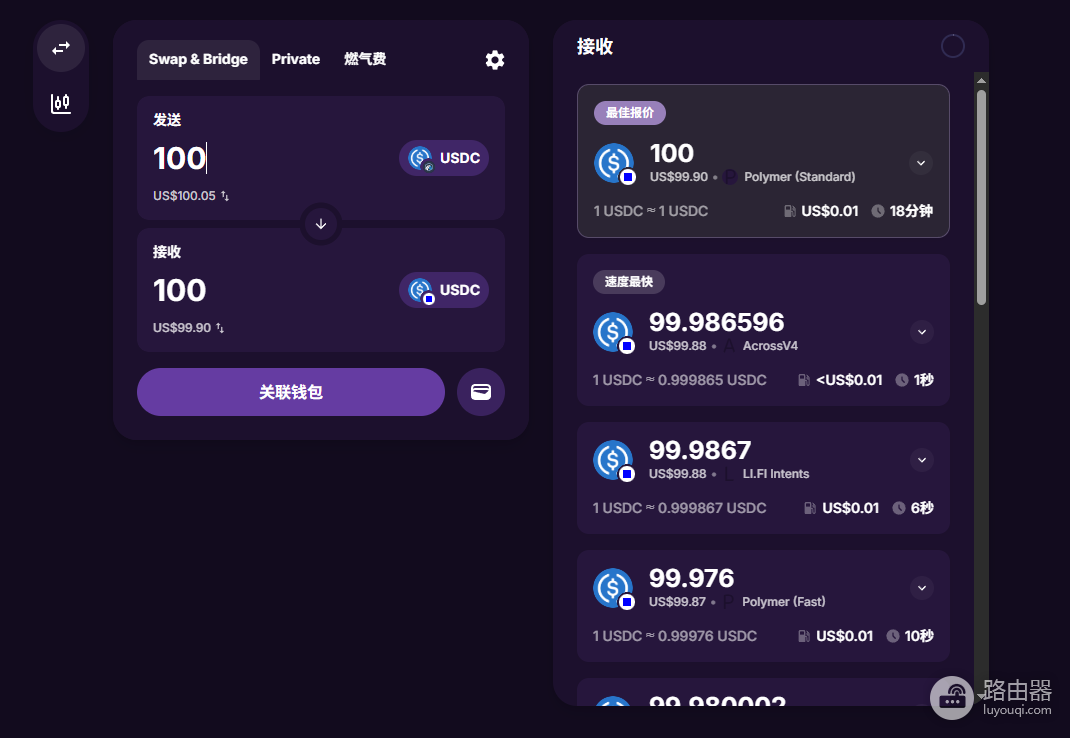The height and width of the screenshot is (738, 1070).
Task: Click the 最佳报价 badge
Action: pos(630,113)
